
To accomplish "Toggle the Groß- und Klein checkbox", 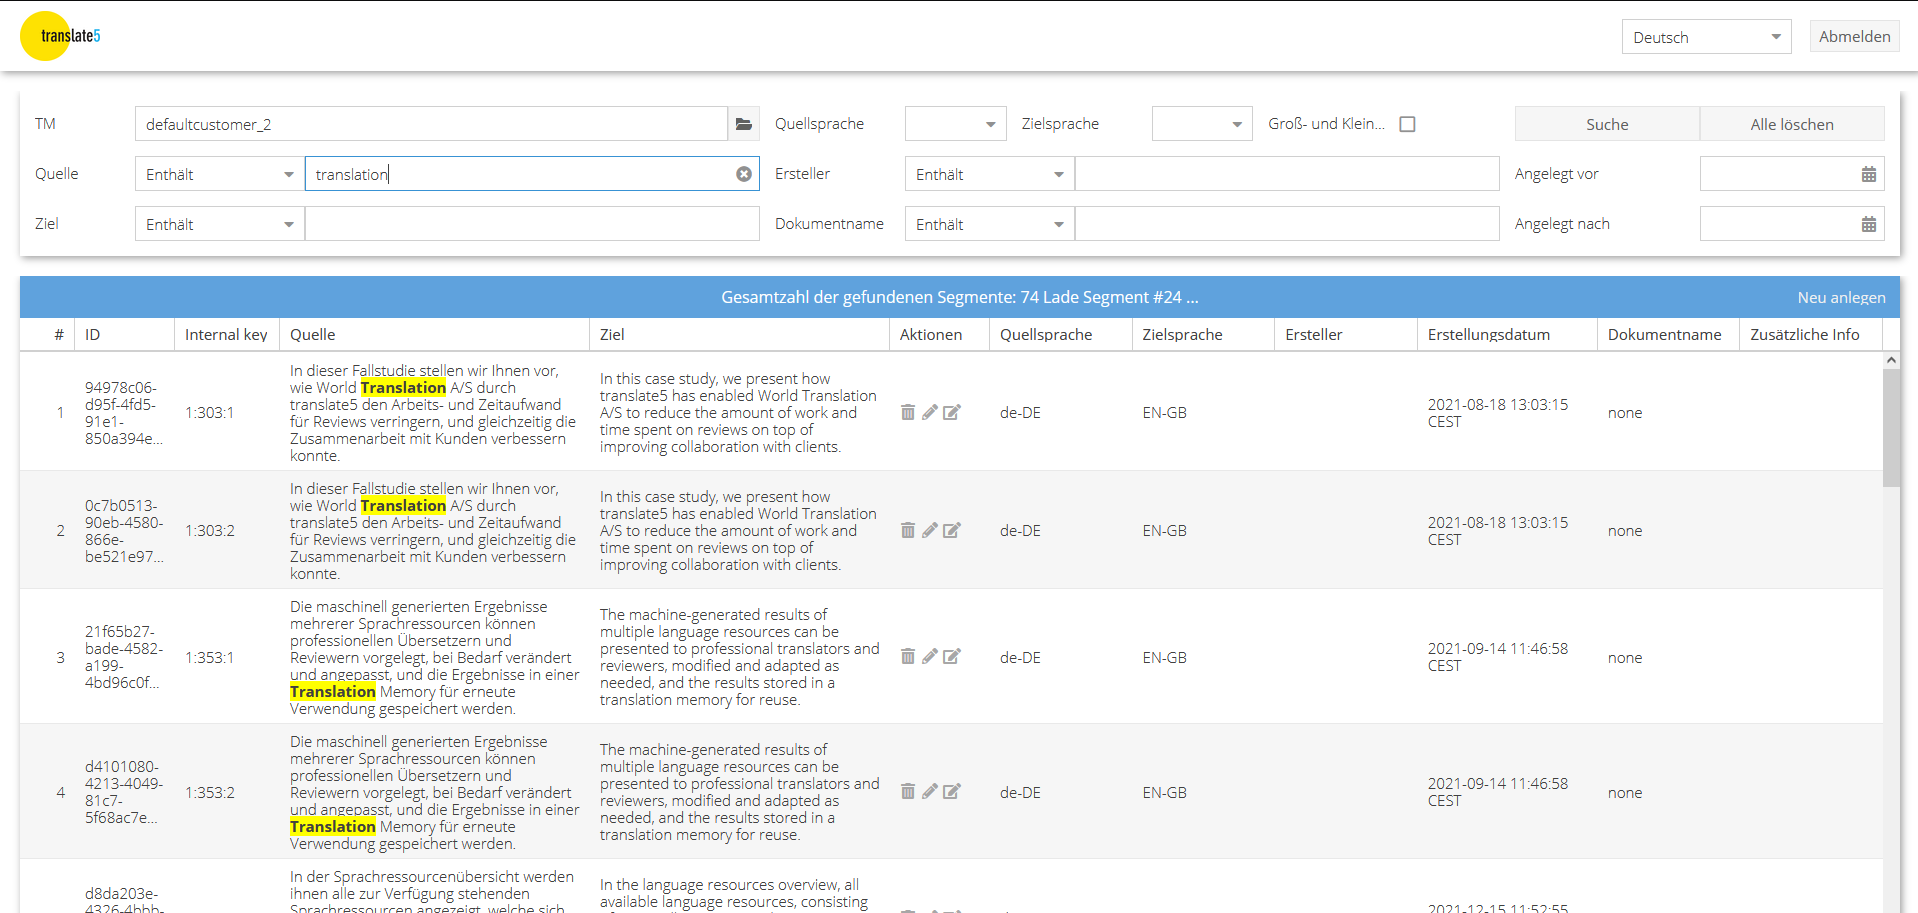I will point(1407,124).
